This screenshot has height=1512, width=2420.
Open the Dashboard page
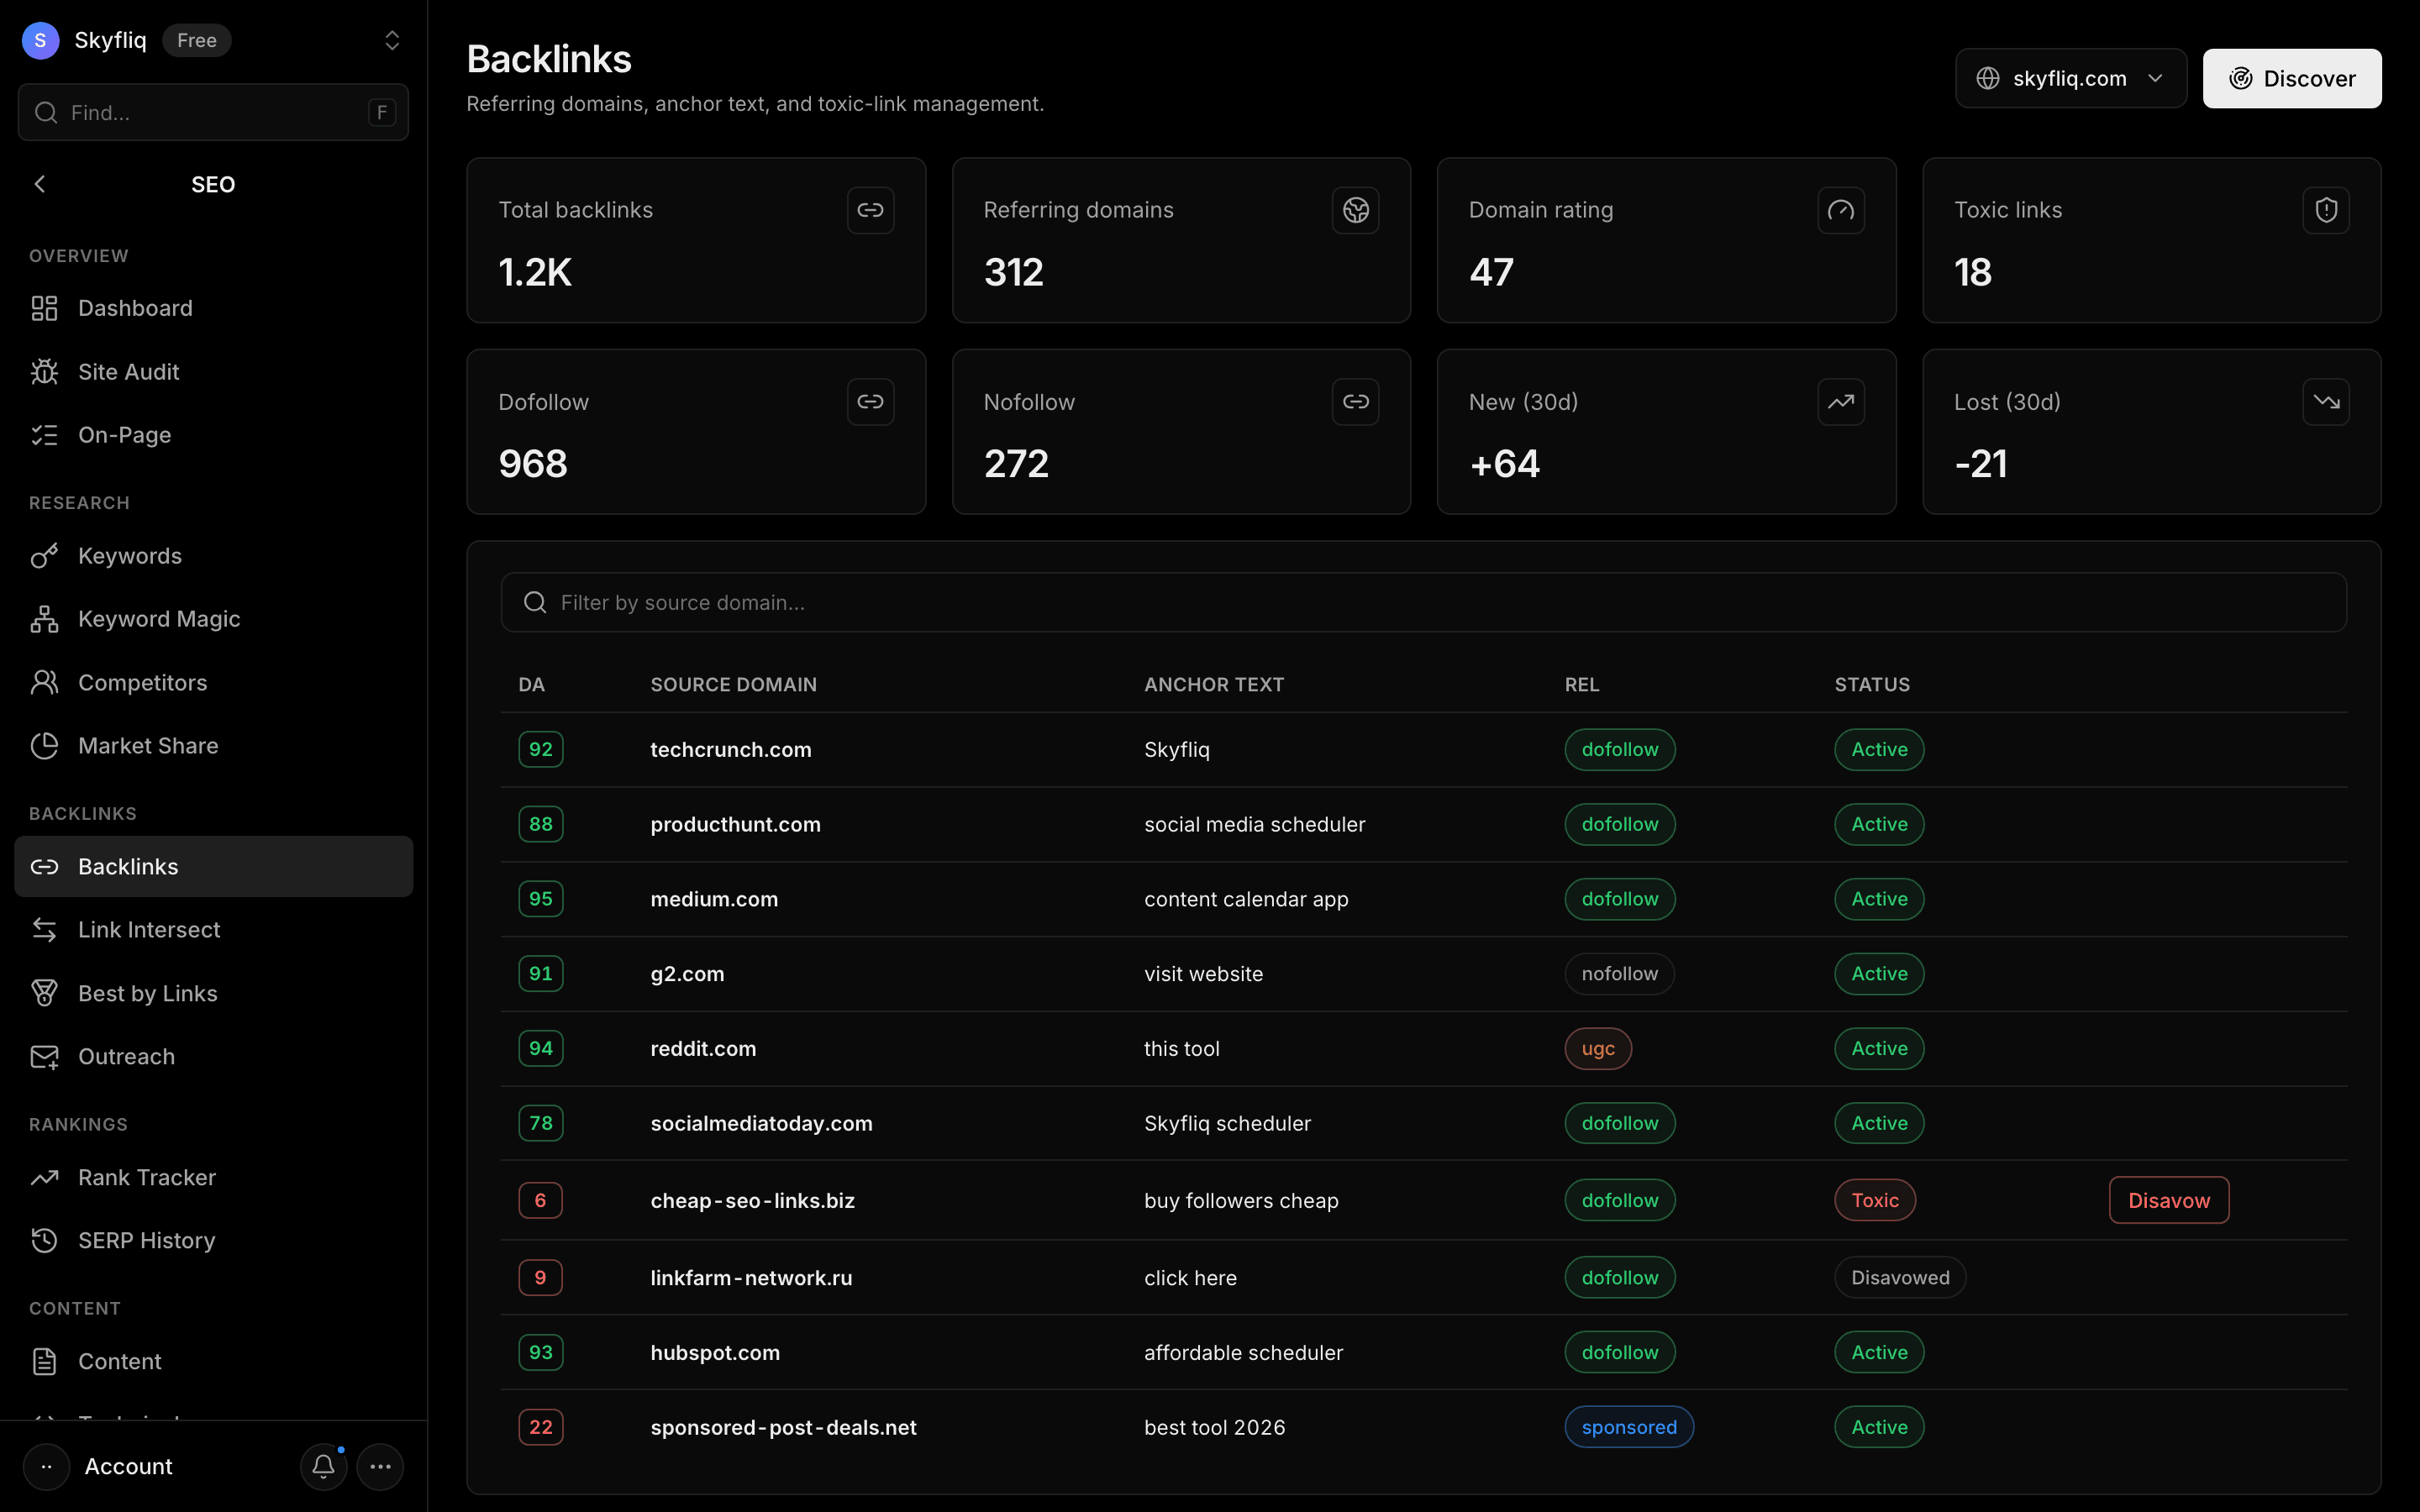(x=213, y=308)
